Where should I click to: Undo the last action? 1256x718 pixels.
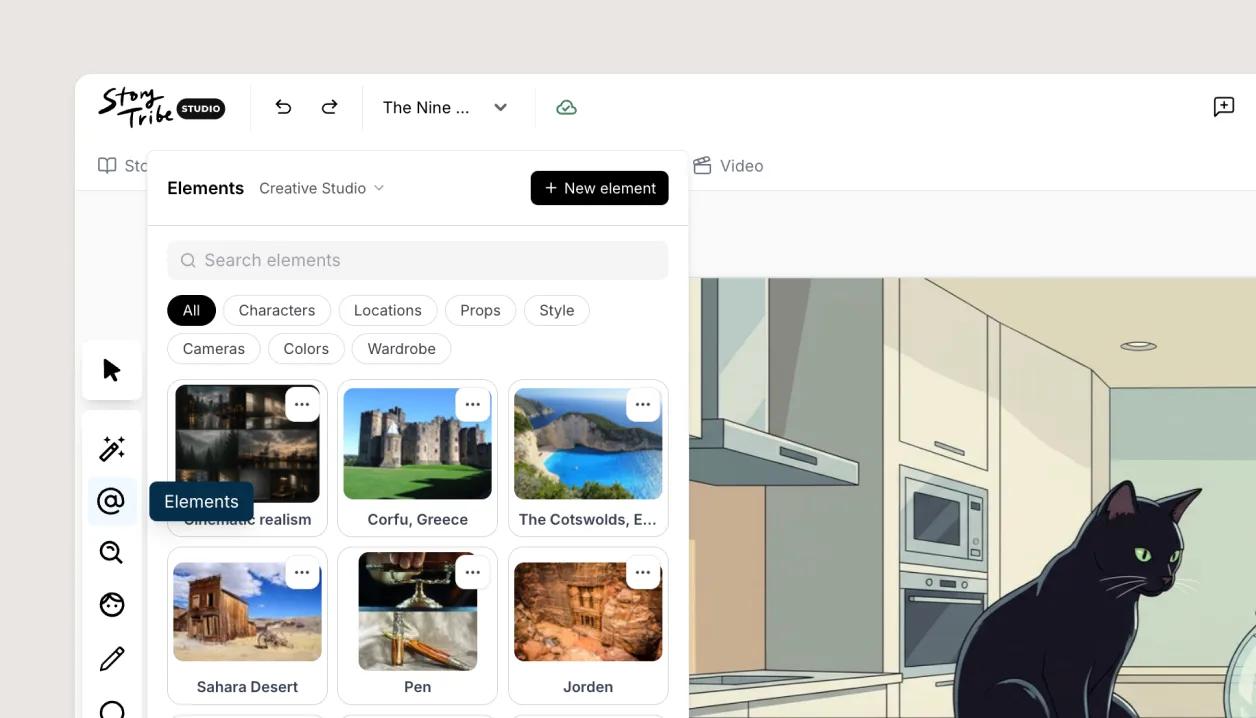pyautogui.click(x=283, y=107)
